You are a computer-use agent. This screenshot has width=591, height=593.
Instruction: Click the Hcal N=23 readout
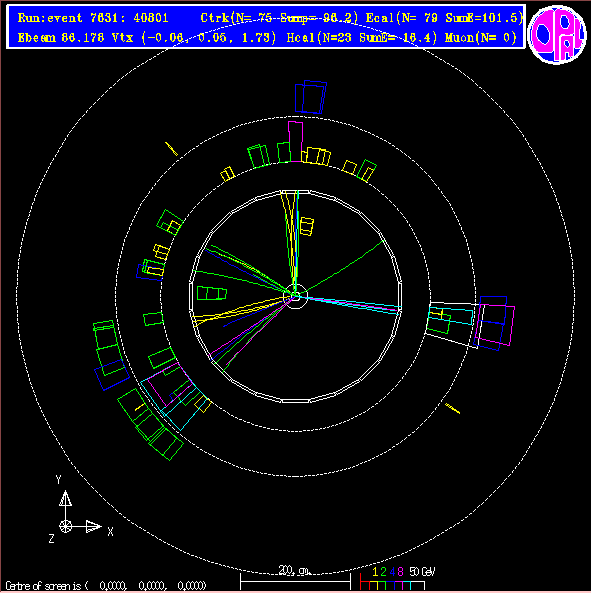pos(318,38)
